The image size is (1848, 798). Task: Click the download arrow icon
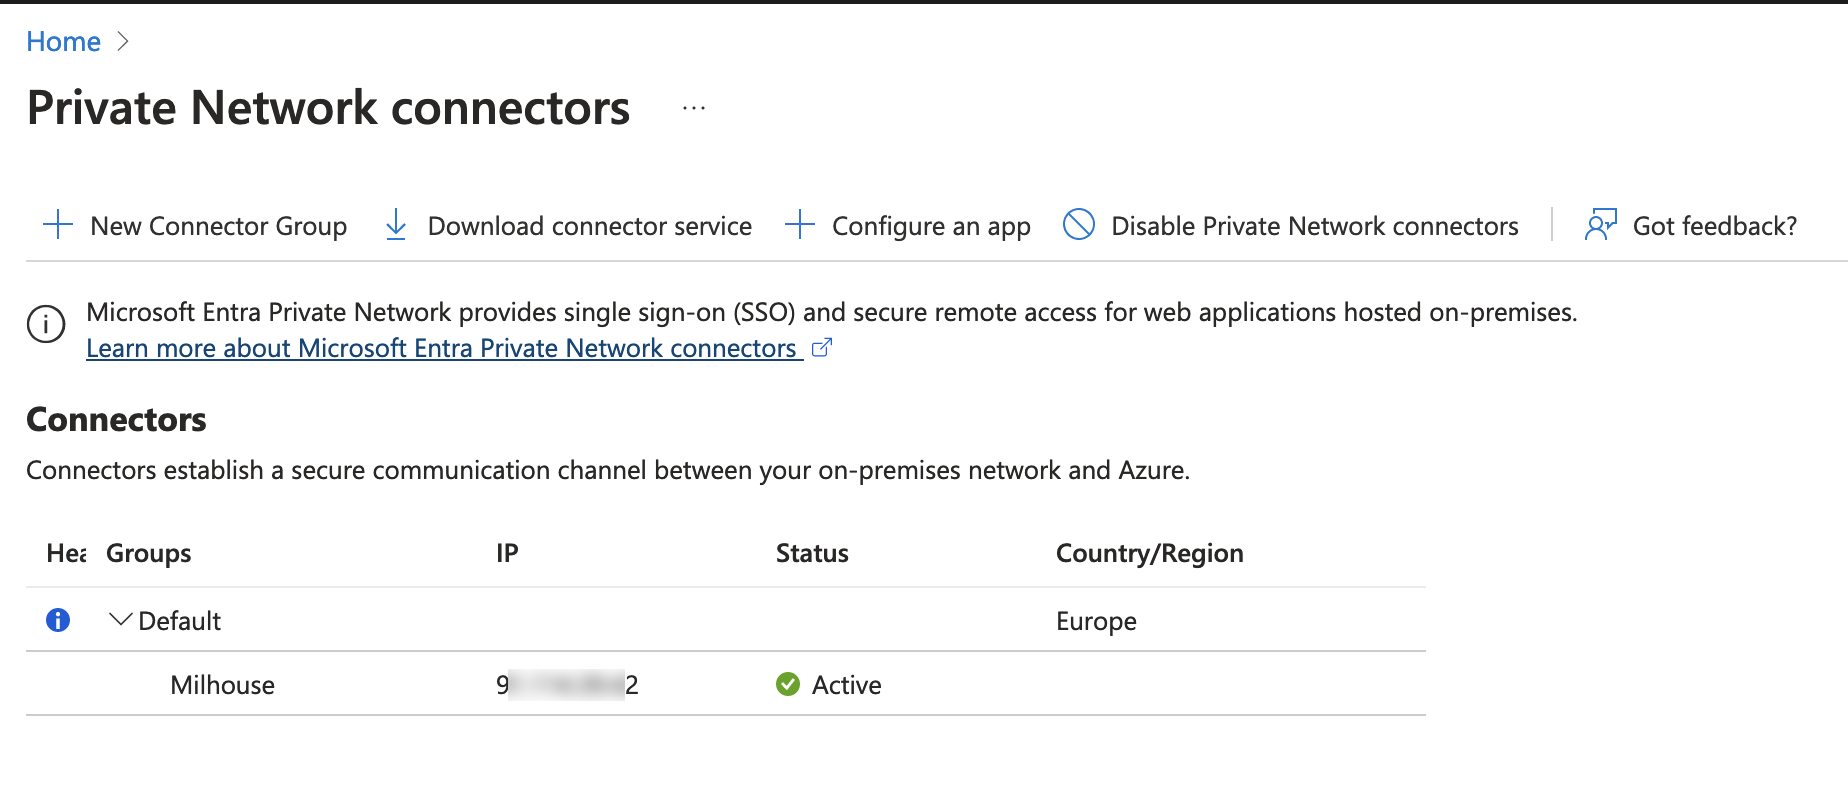click(x=396, y=225)
